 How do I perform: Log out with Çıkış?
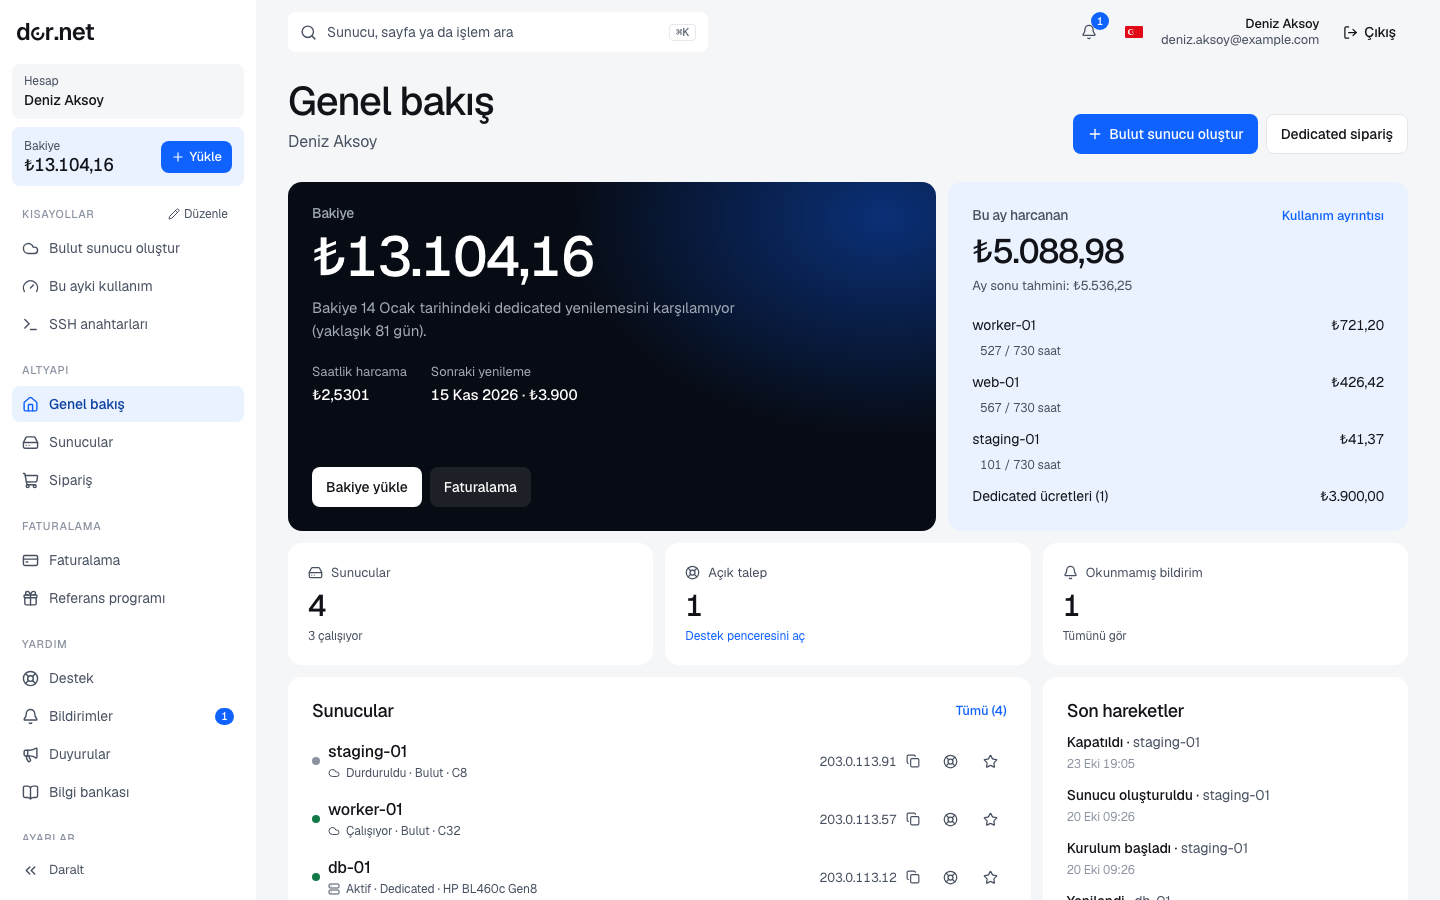pos(1369,32)
